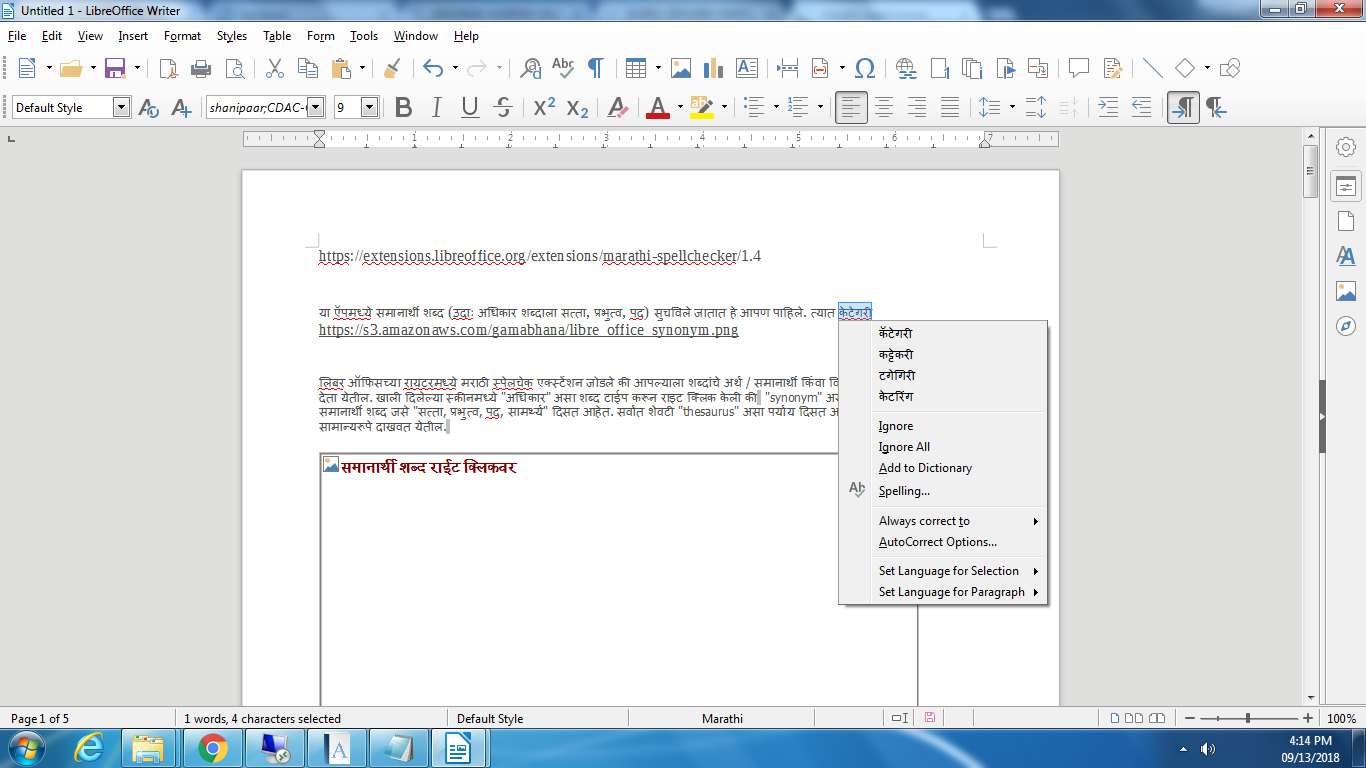Toggle Bold formatting

pos(403,107)
